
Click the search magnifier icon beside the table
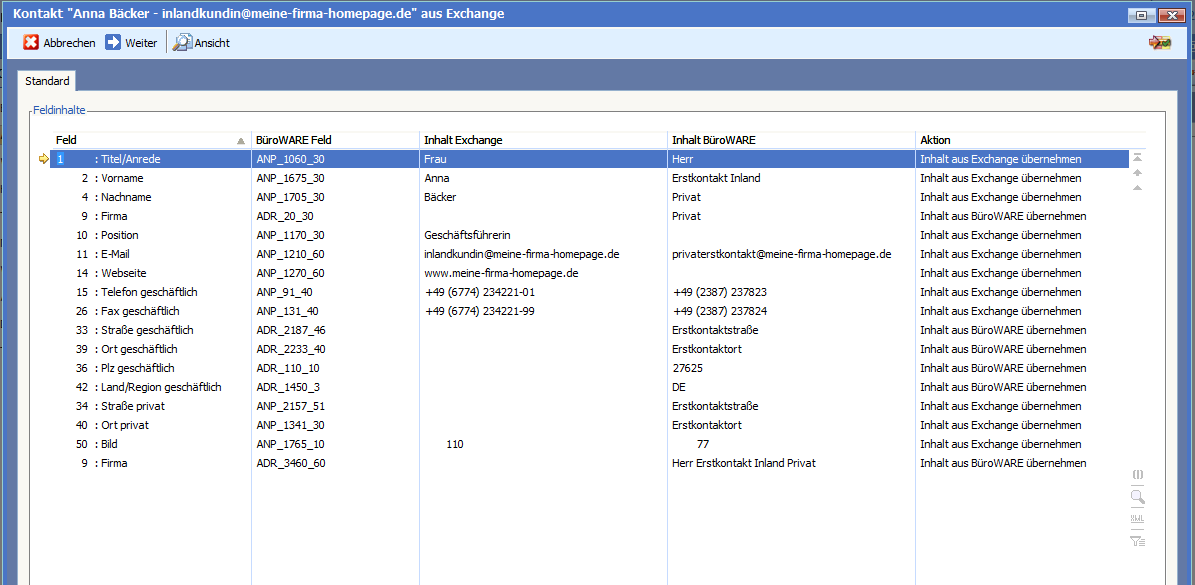coord(1137,497)
